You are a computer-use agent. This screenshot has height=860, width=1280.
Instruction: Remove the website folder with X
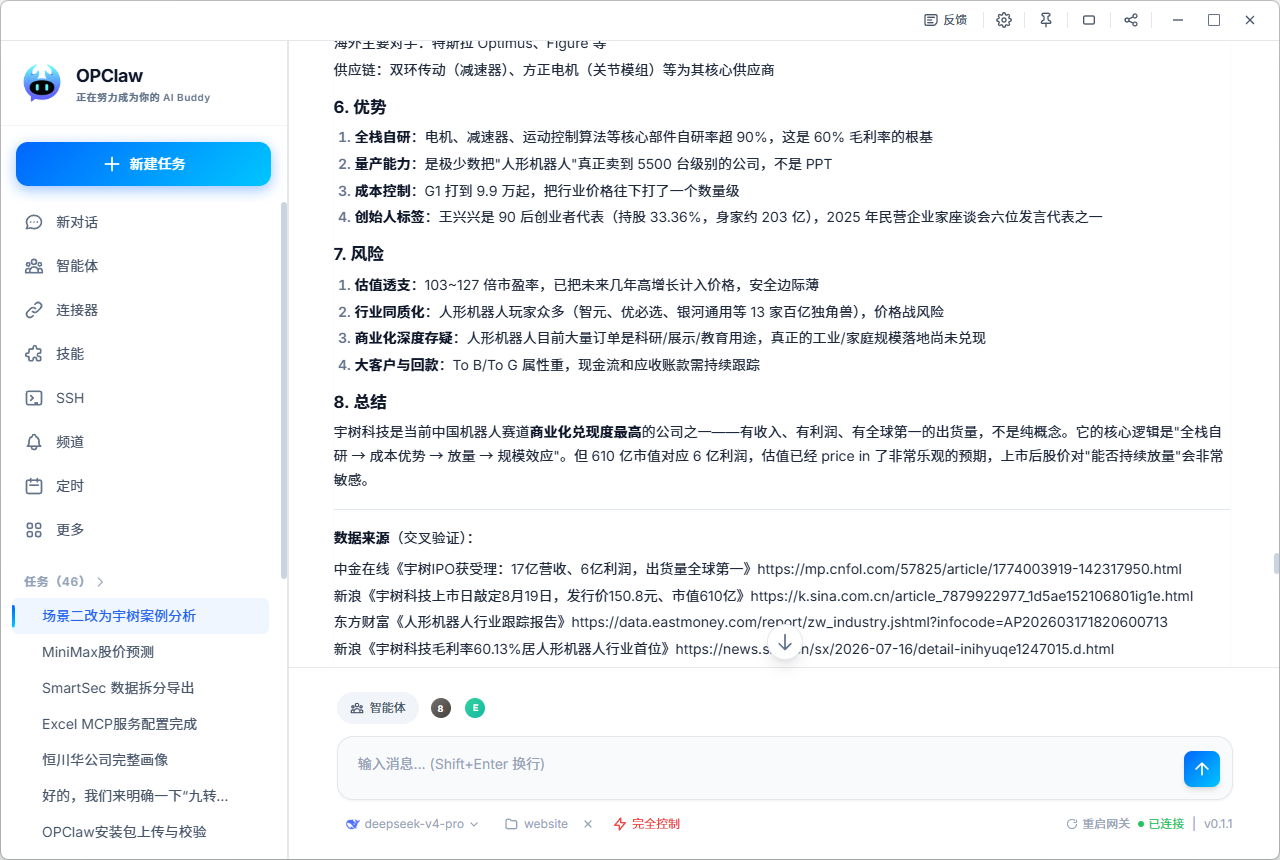click(x=588, y=824)
